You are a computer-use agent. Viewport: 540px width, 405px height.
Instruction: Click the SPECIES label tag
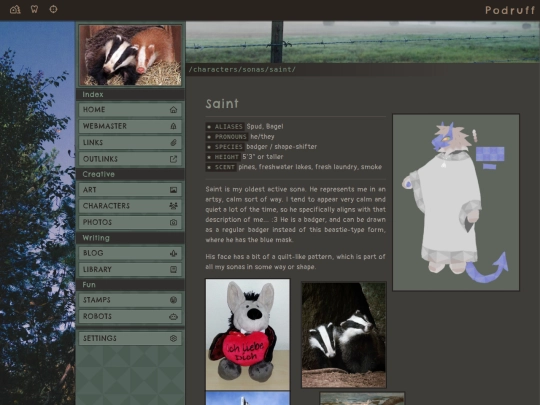(225, 147)
